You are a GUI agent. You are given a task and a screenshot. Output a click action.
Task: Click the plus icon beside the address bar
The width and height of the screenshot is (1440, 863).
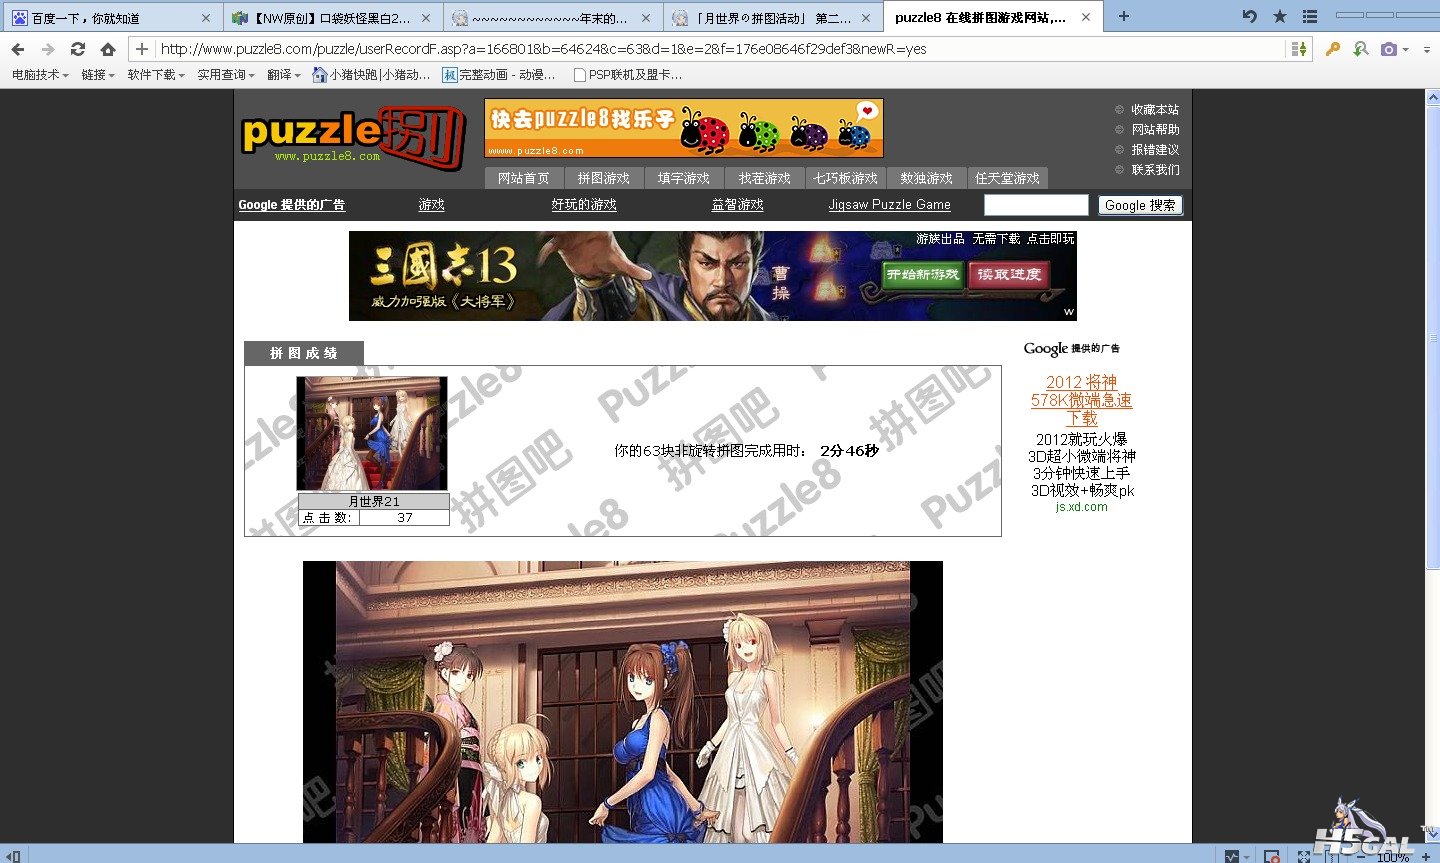[x=142, y=49]
